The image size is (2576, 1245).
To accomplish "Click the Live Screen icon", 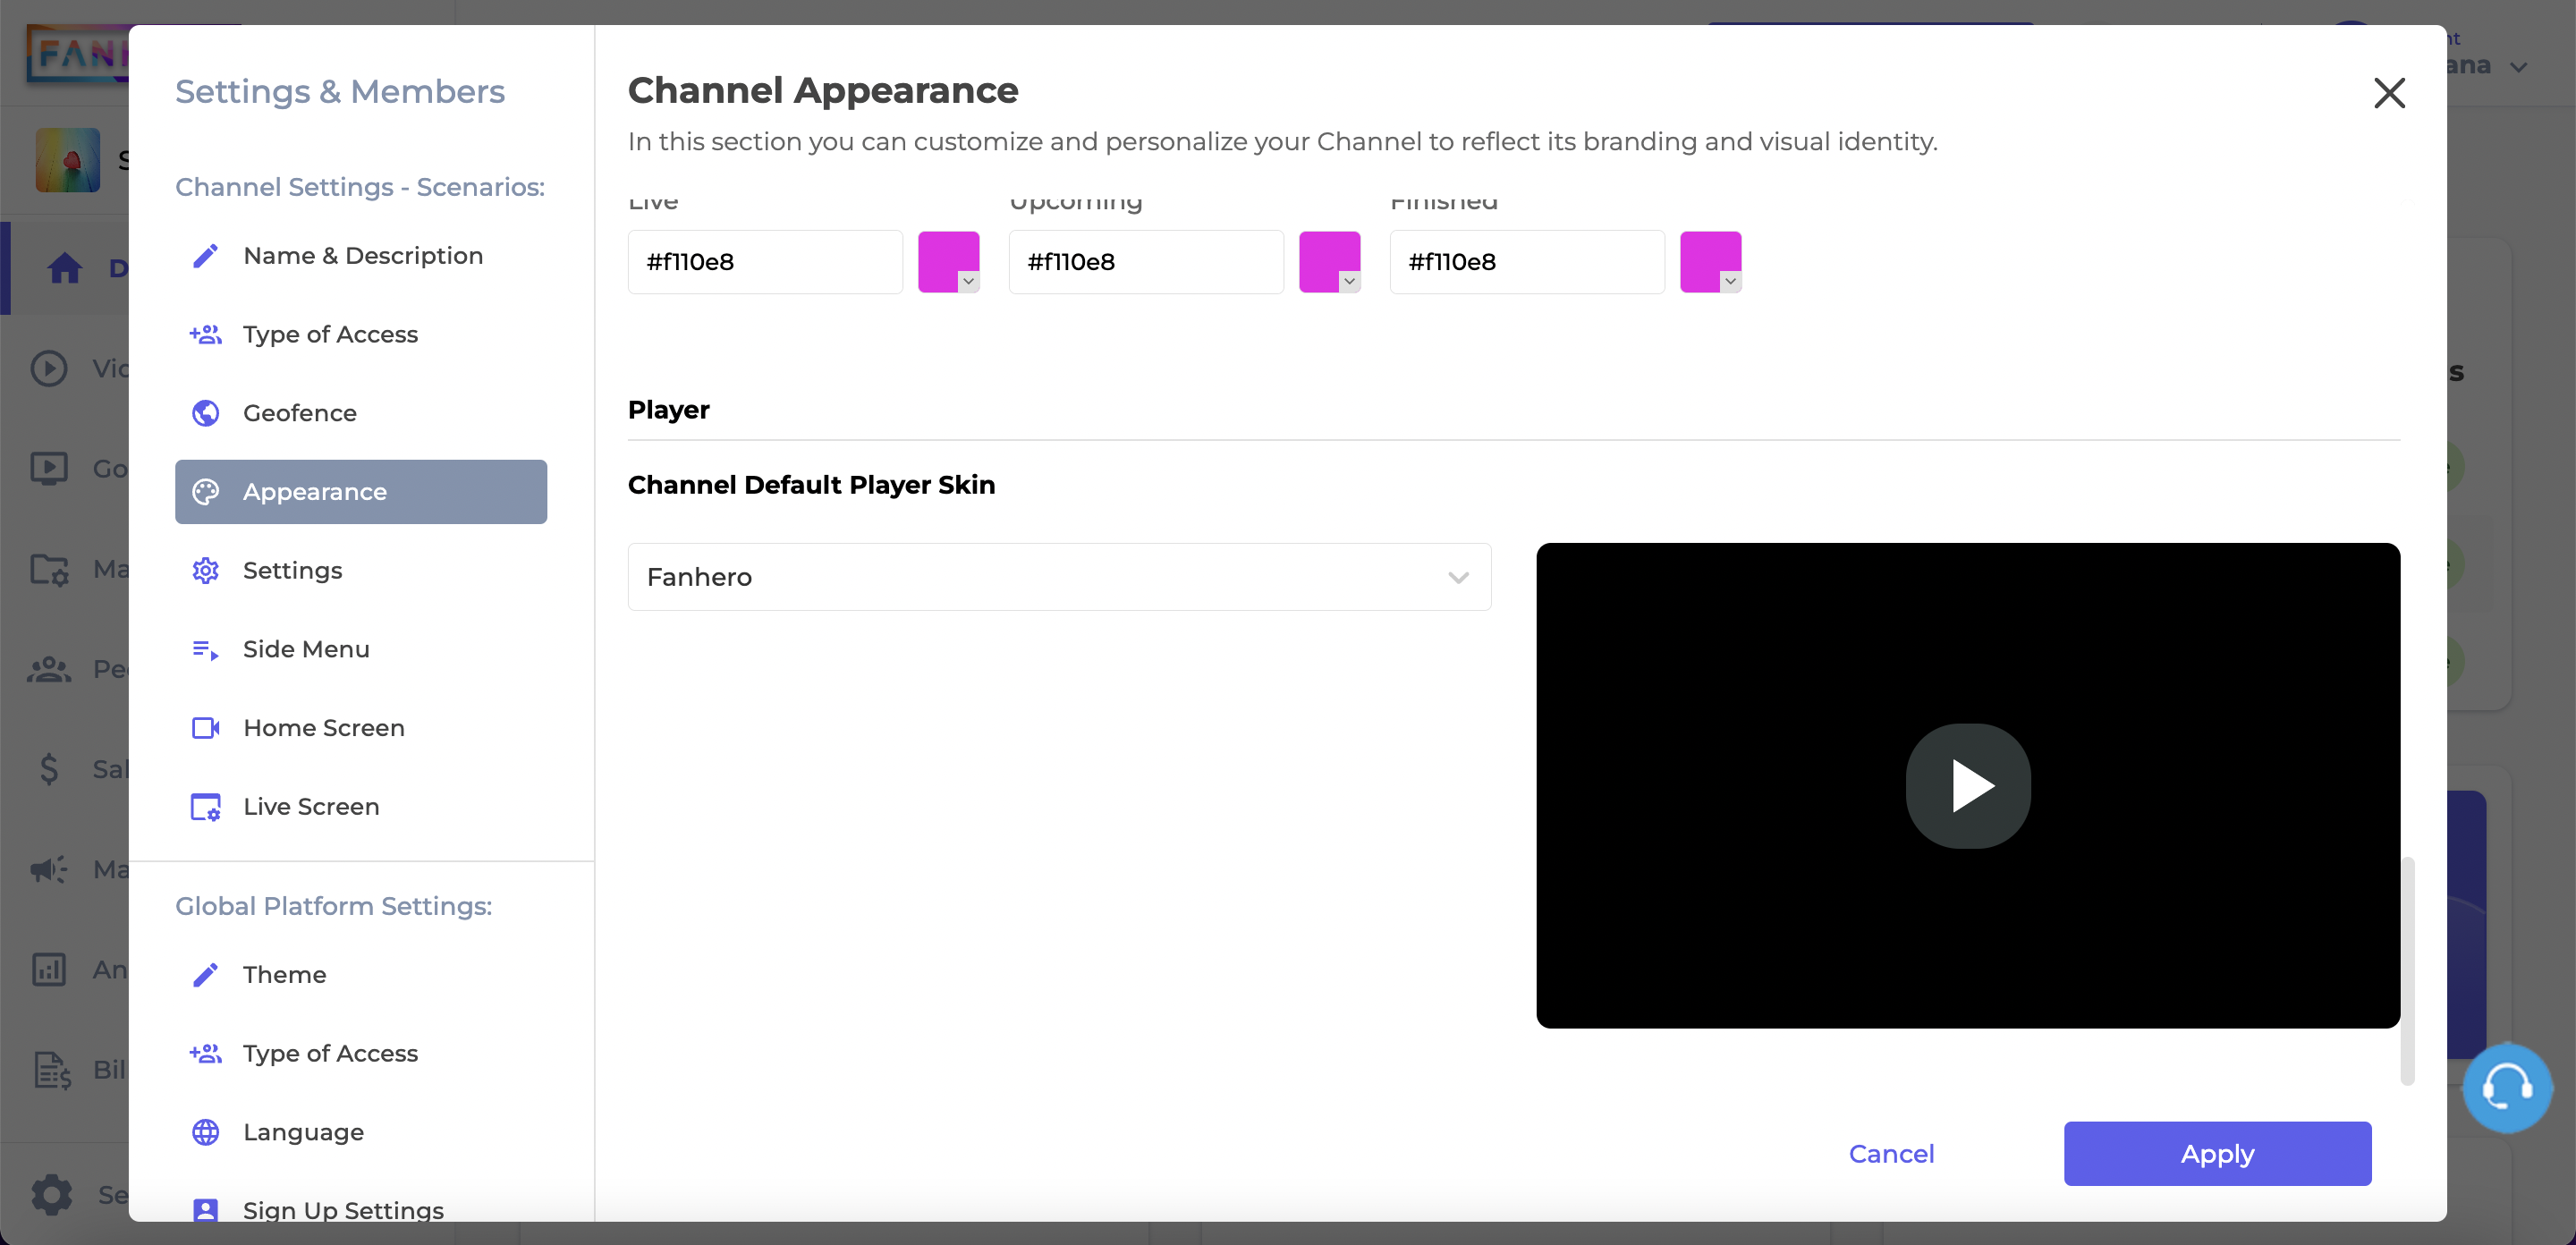I will pos(206,807).
